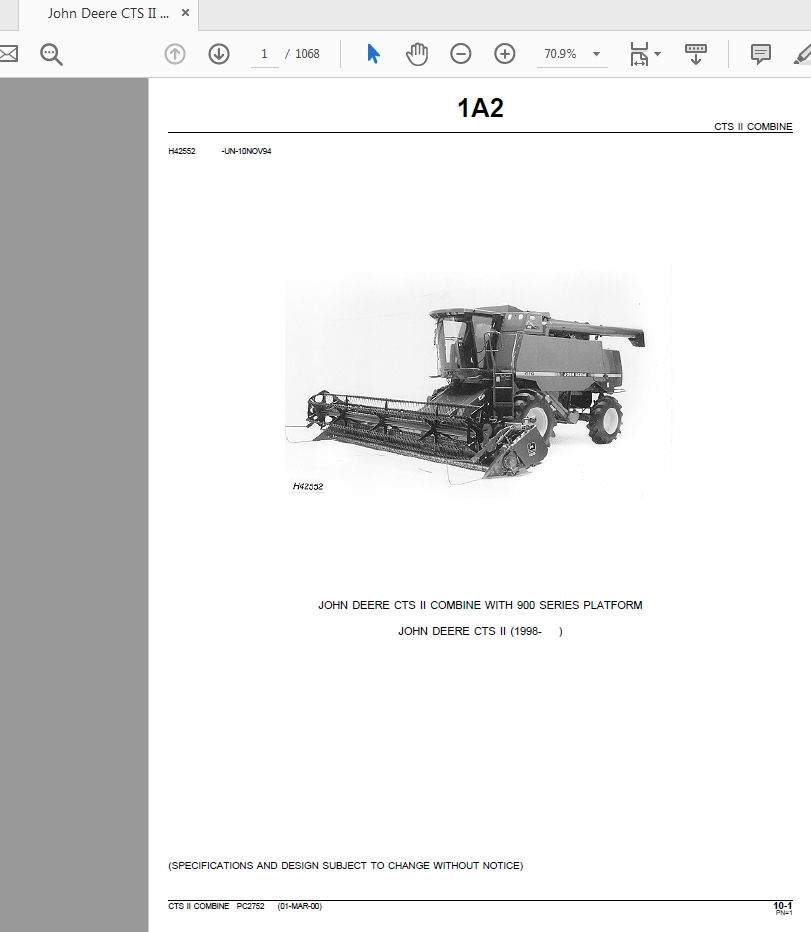The image size is (811, 932).
Task: Open the 70.9% zoom level dropdown
Action: point(572,54)
